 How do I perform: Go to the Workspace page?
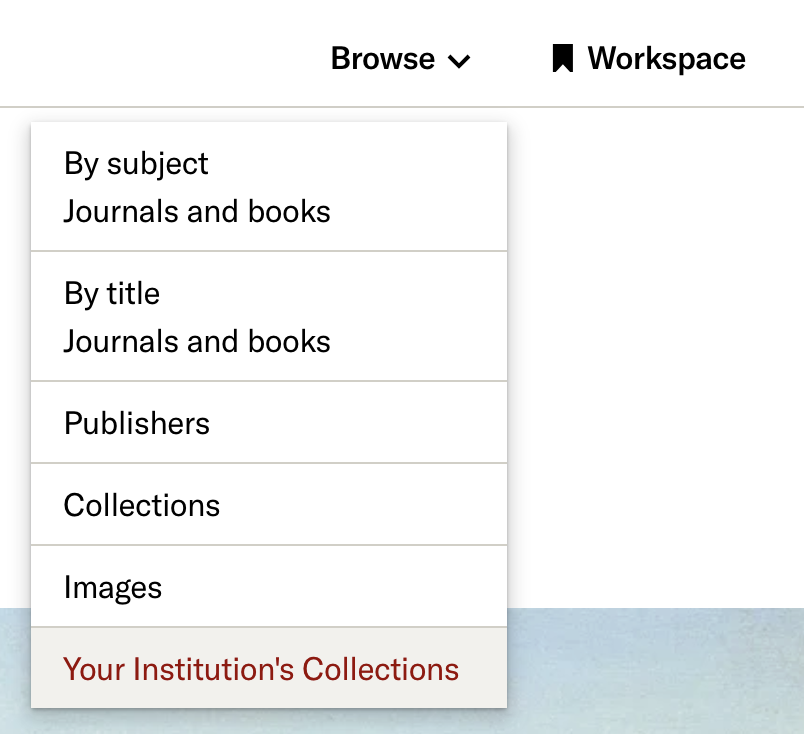[x=666, y=58]
